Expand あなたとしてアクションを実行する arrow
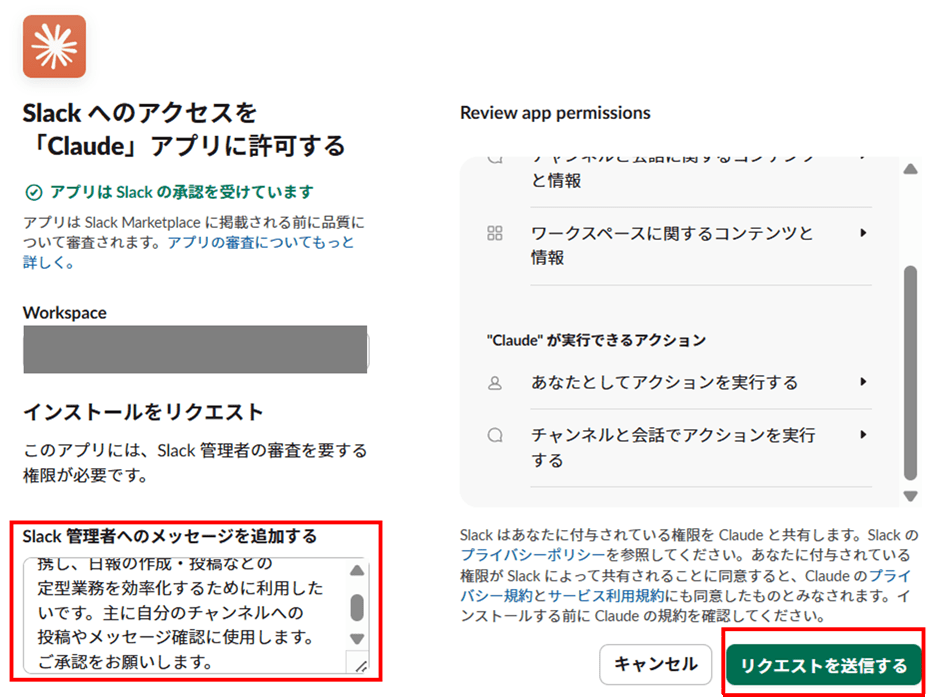 tap(863, 382)
